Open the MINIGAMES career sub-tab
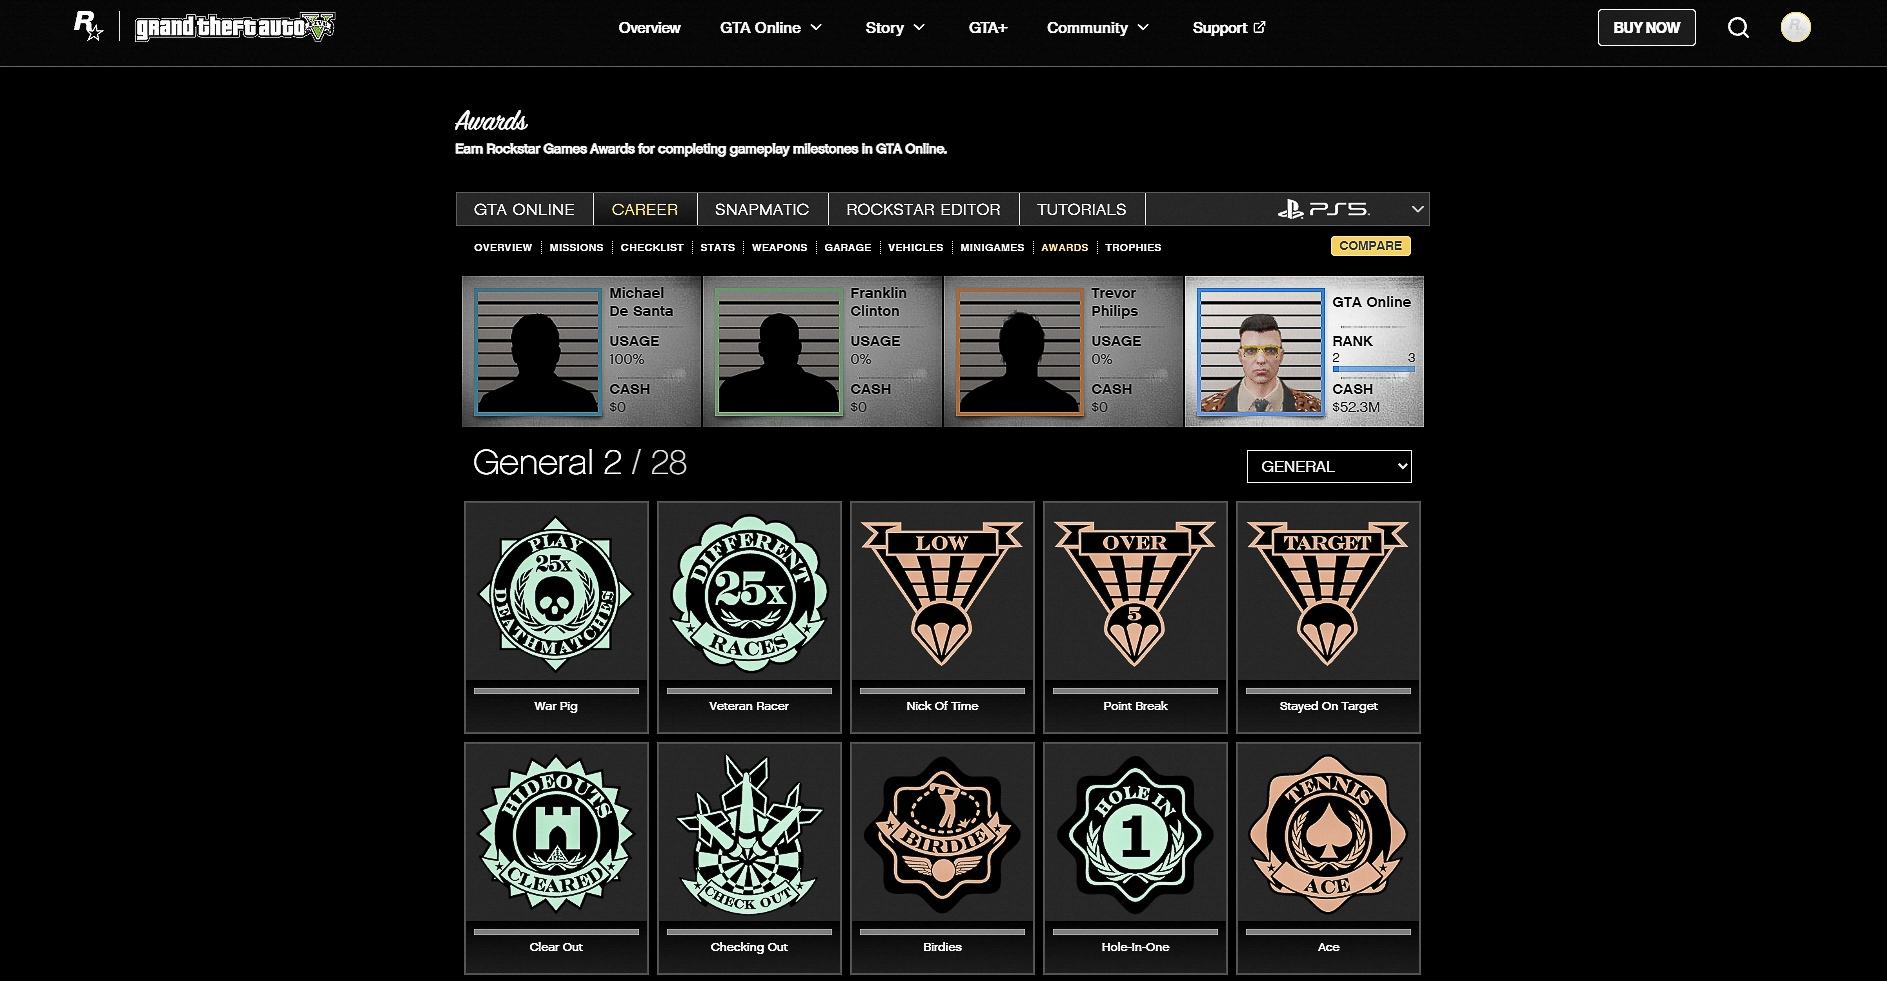This screenshot has width=1887, height=981. point(992,247)
